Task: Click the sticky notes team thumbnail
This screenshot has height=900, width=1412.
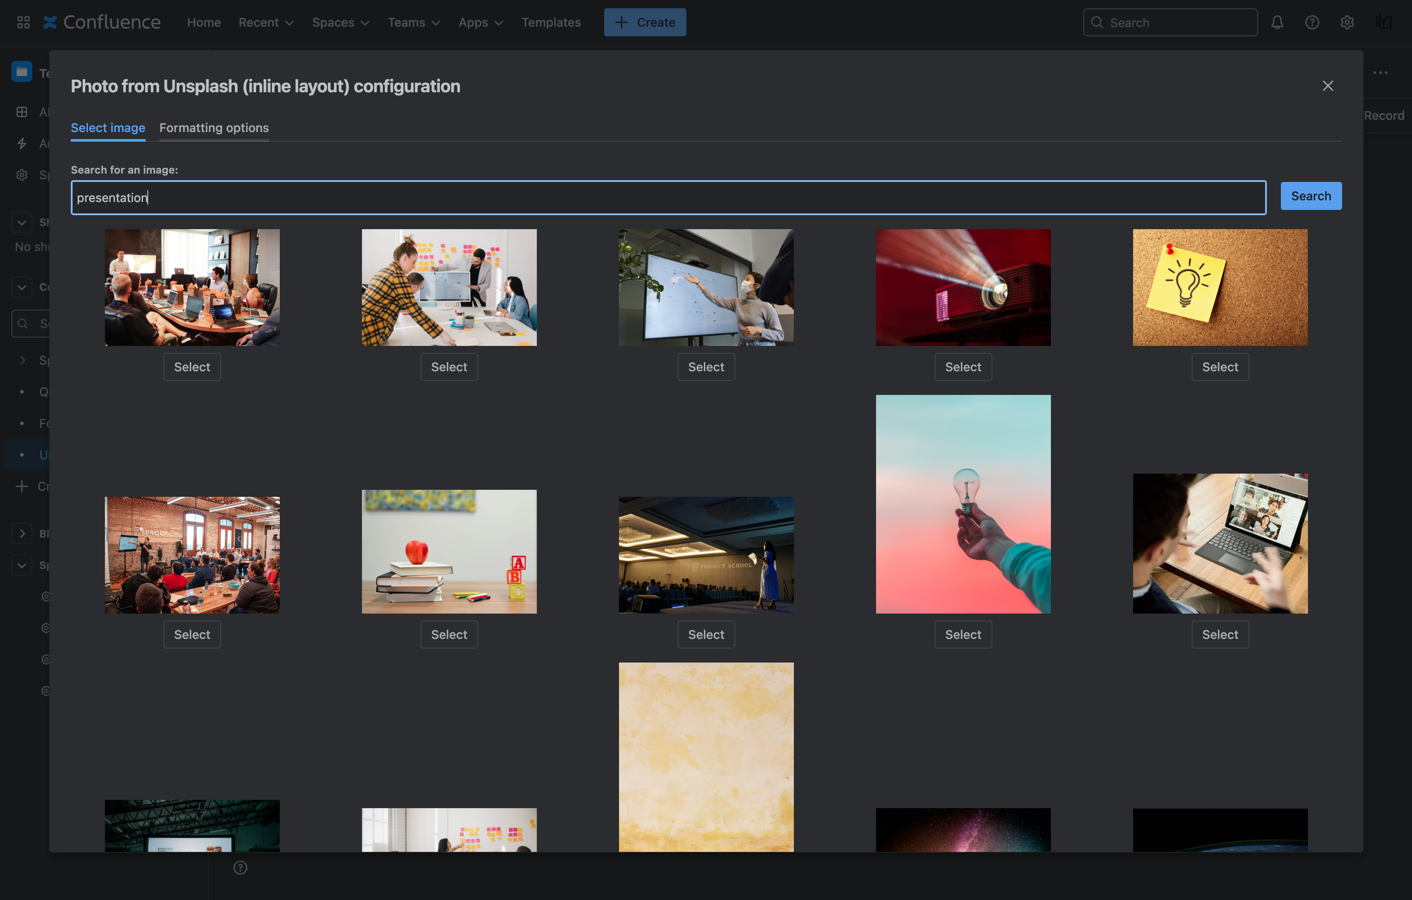Action: point(449,287)
